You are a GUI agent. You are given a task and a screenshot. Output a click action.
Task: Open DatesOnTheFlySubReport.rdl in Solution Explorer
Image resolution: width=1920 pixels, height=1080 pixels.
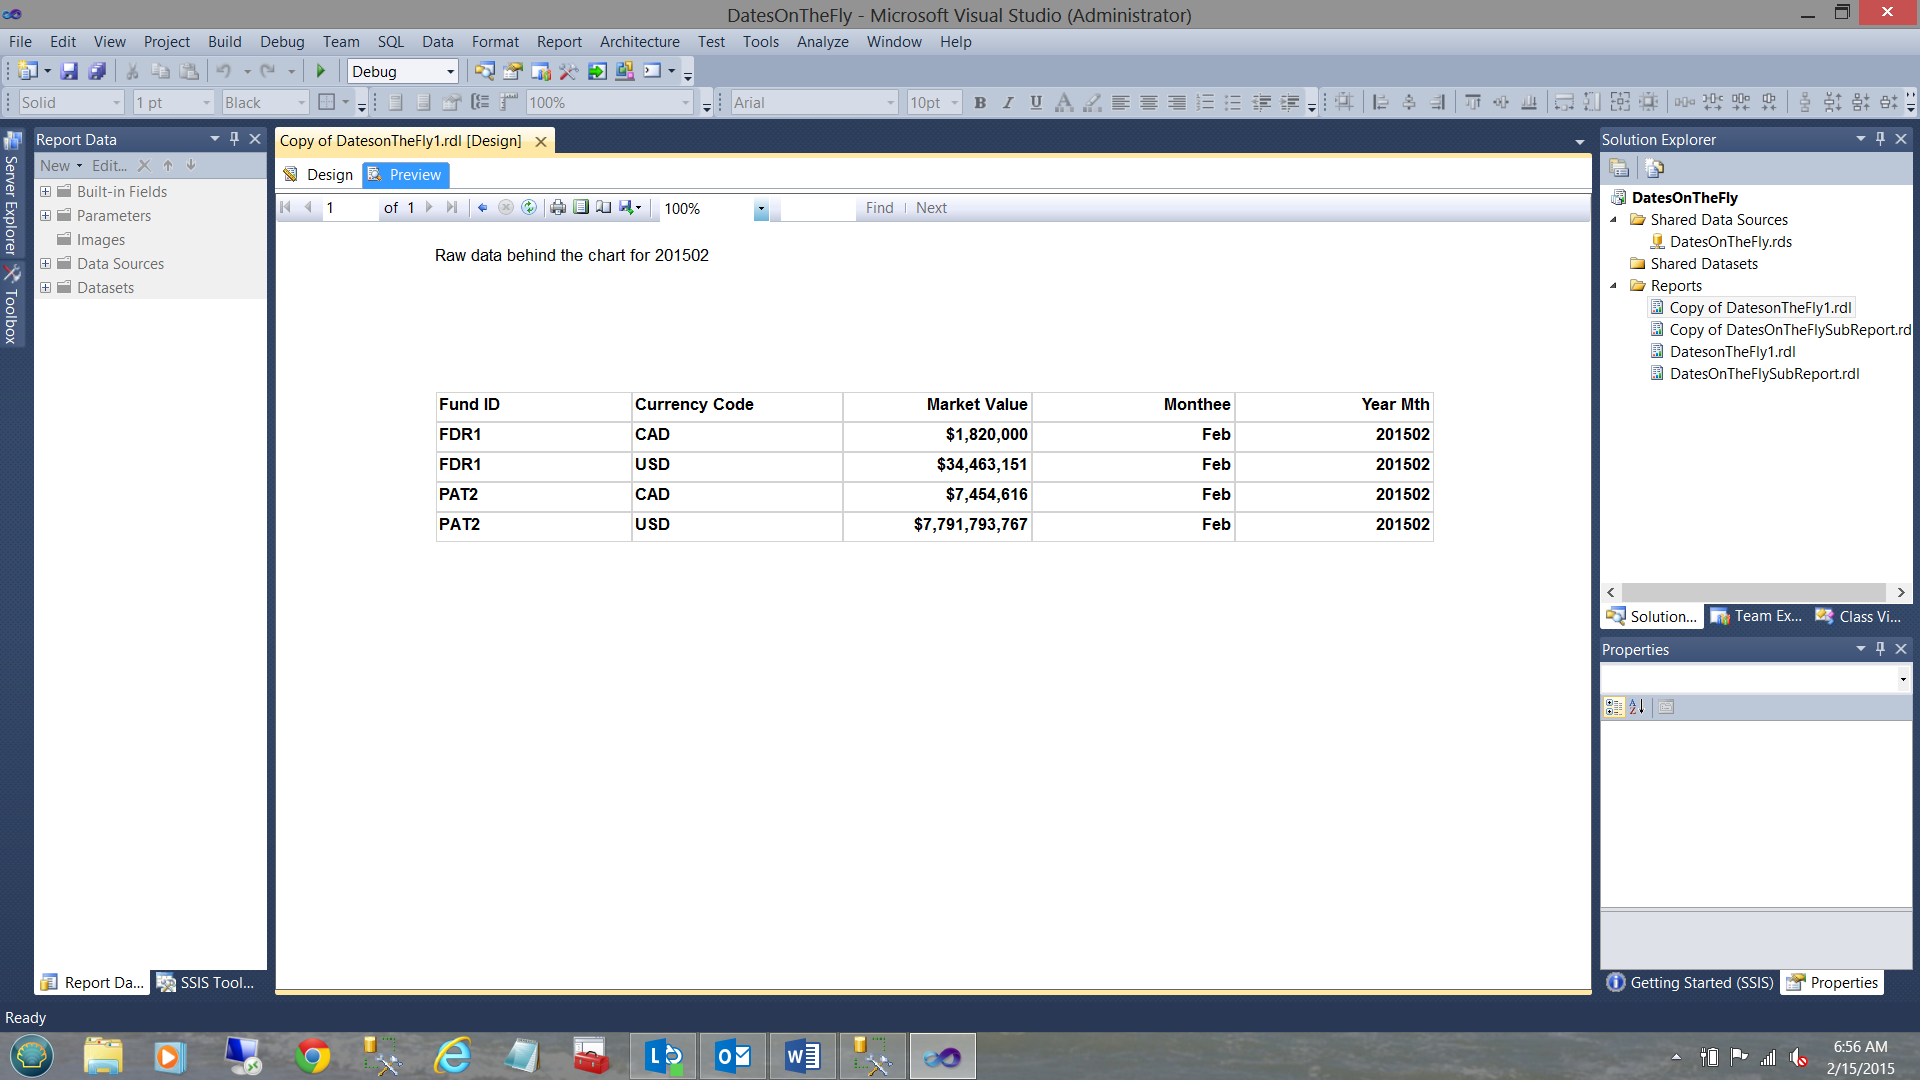click(1764, 374)
